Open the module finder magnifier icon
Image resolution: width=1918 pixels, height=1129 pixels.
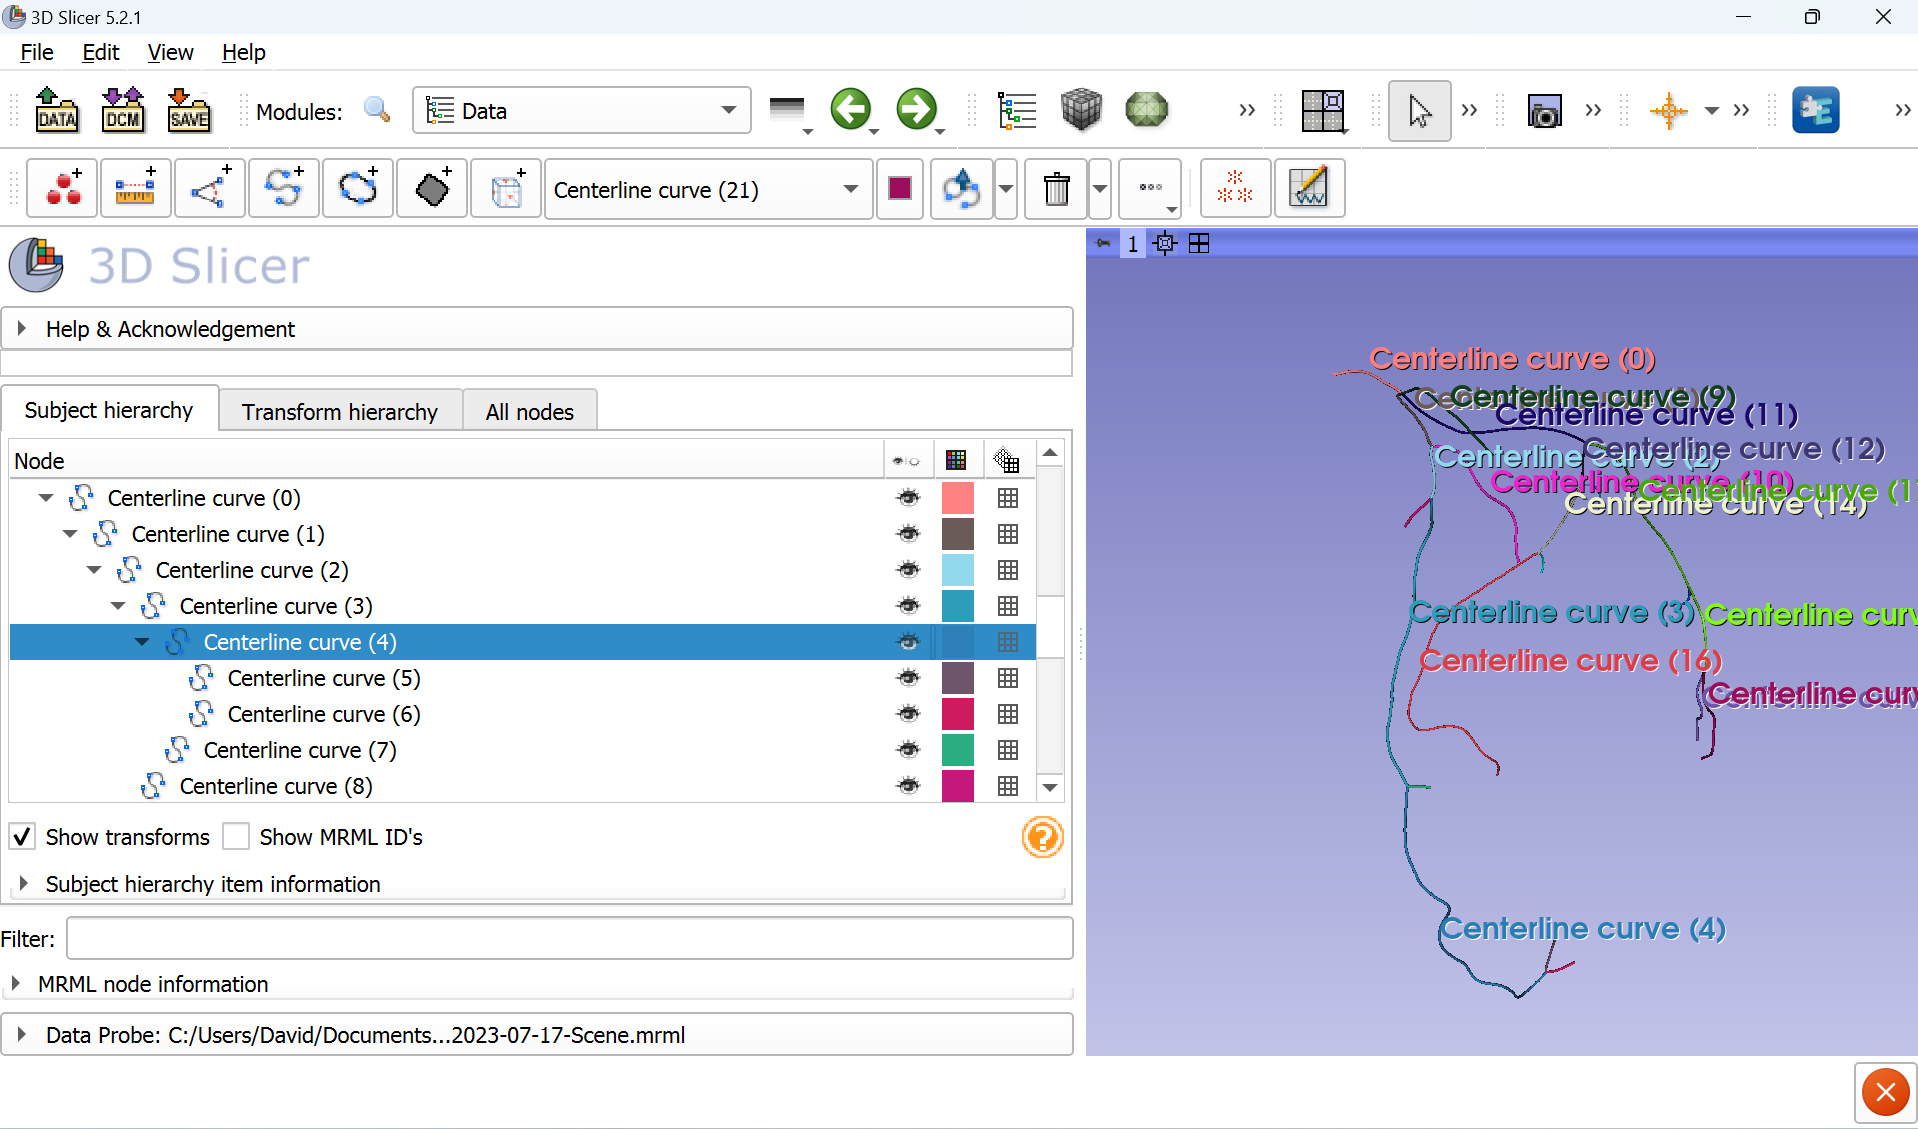click(x=377, y=110)
